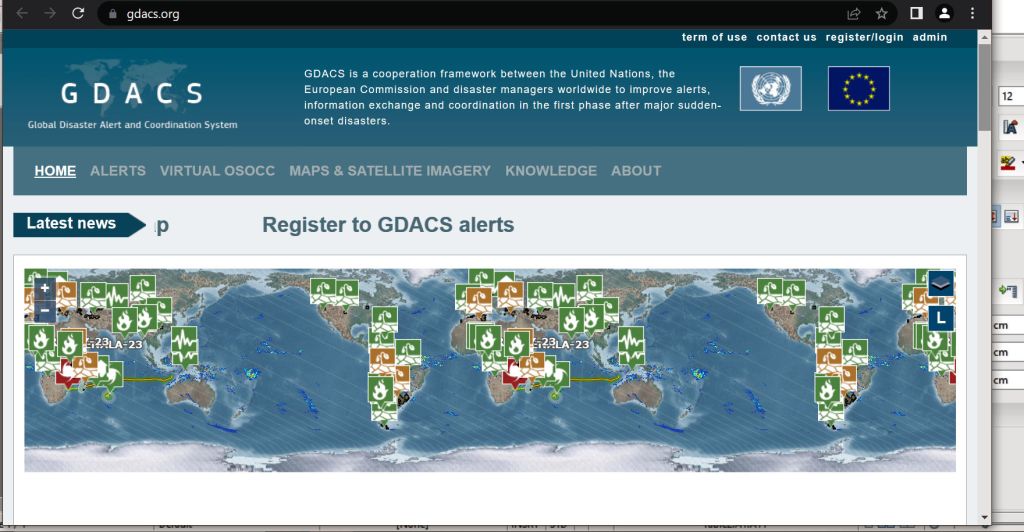Click the United Nations logo
This screenshot has height=532, width=1024.
point(770,89)
